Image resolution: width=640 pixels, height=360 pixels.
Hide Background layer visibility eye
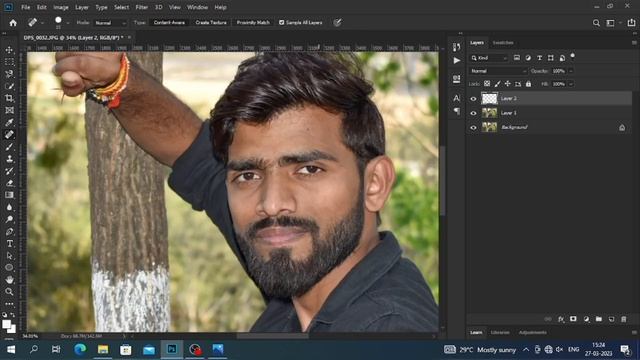pyautogui.click(x=473, y=127)
